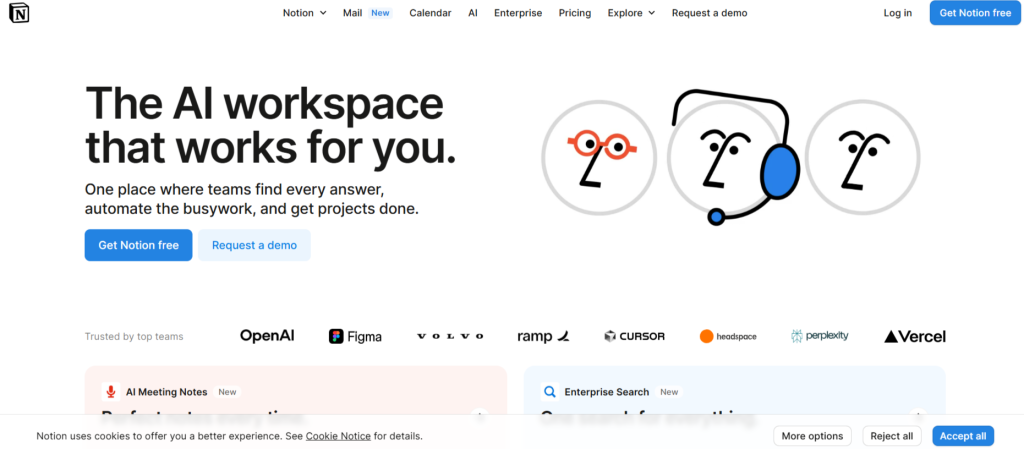Click the AI Meeting Notes microphone icon
The image size is (1024, 449).
click(111, 392)
